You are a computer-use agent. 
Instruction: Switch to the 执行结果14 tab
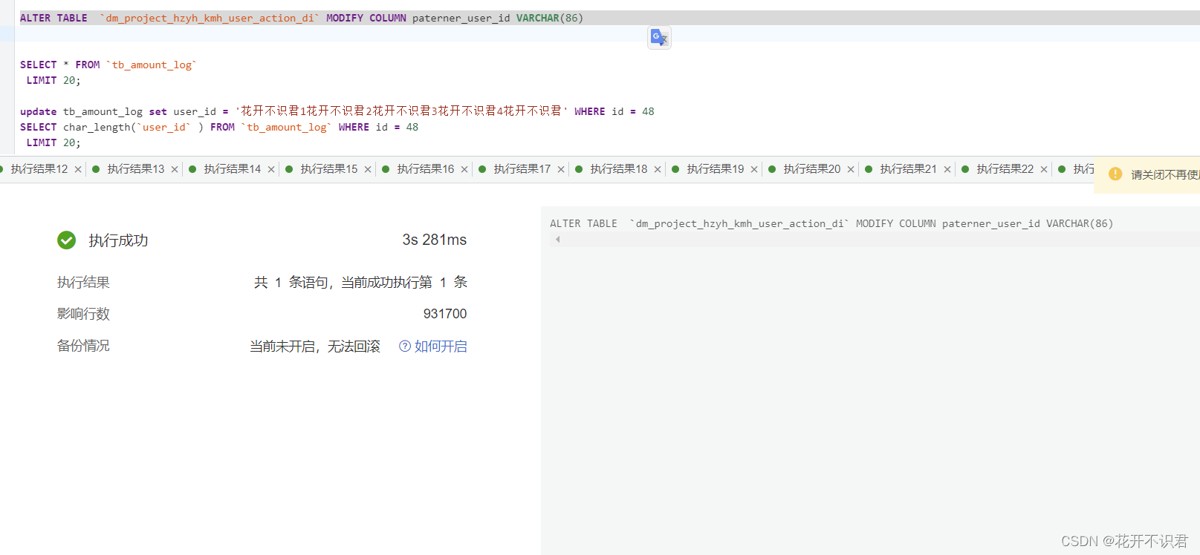coord(232,169)
